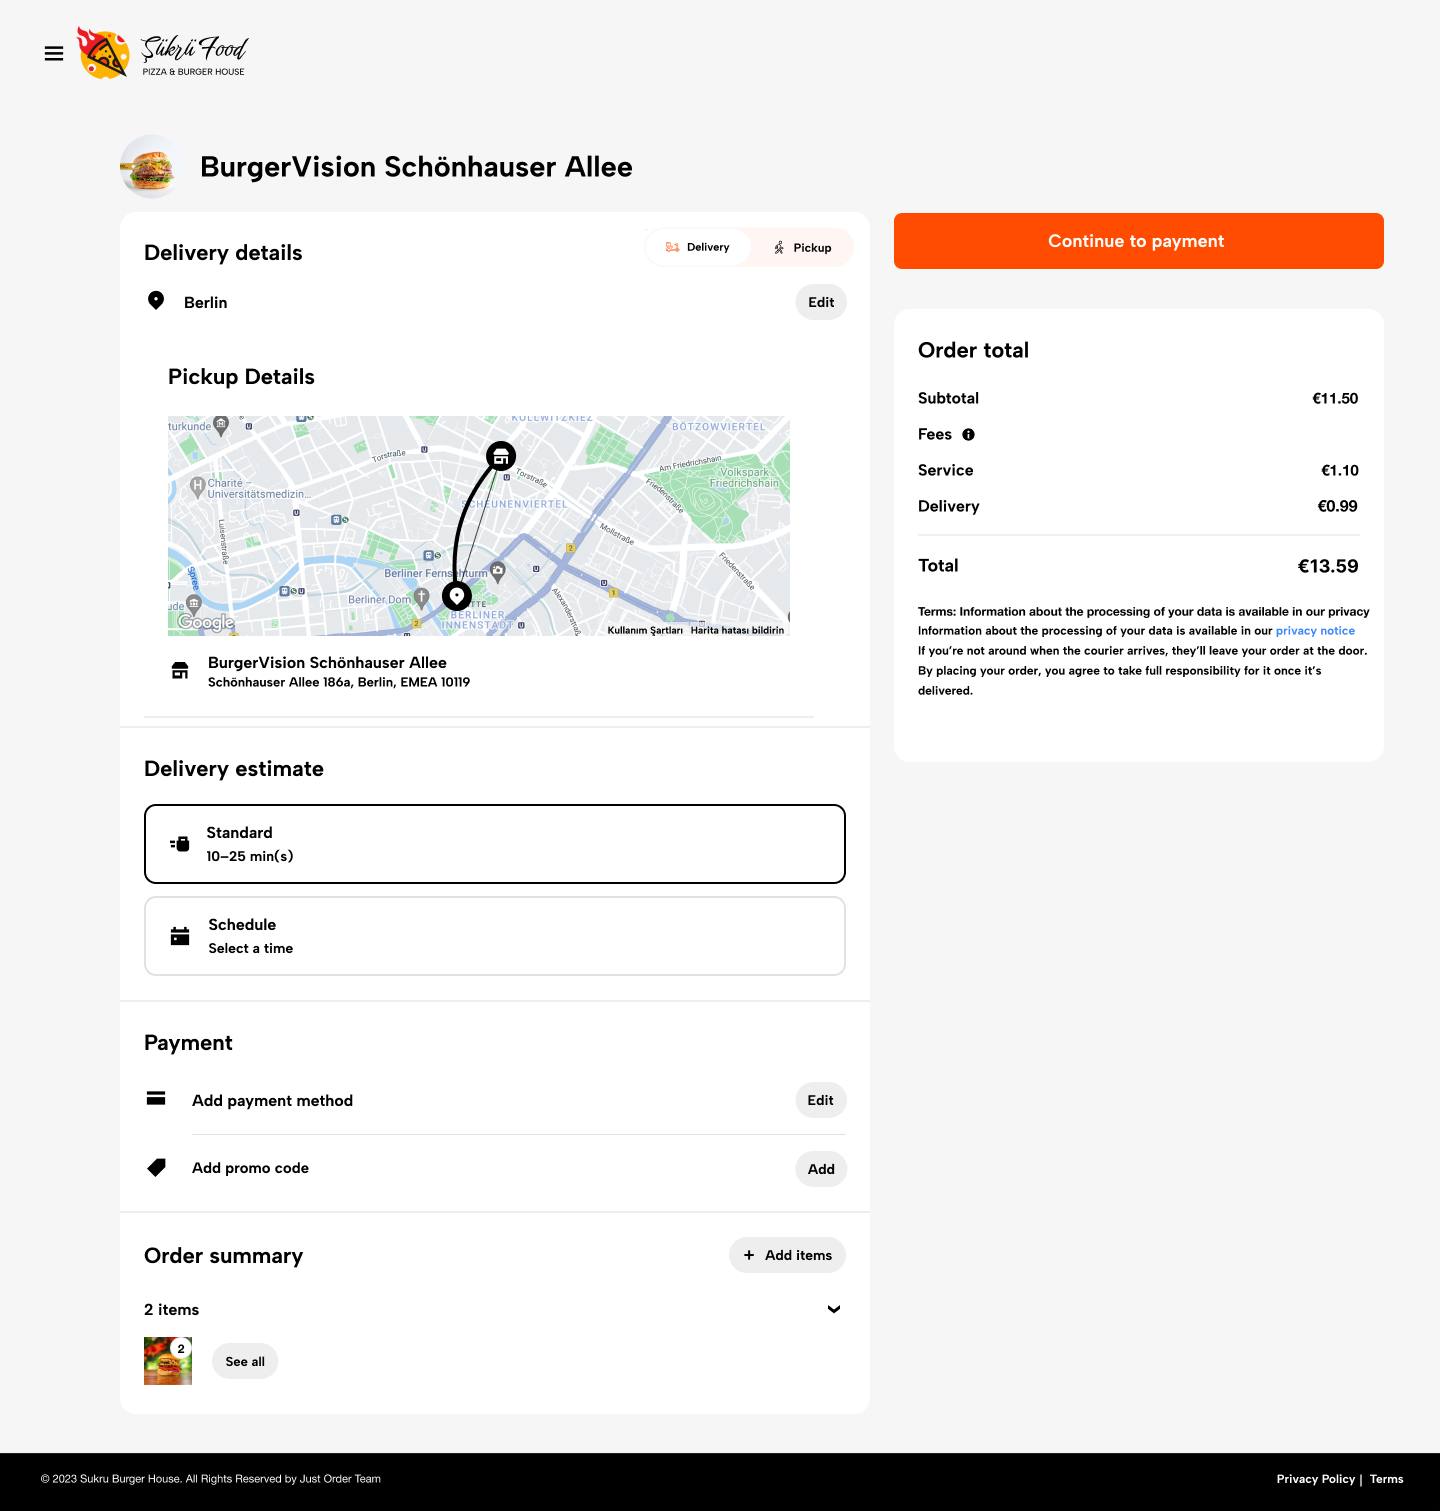1440x1511 pixels.
Task: Click the destination pin marker on map
Action: pyautogui.click(x=457, y=596)
